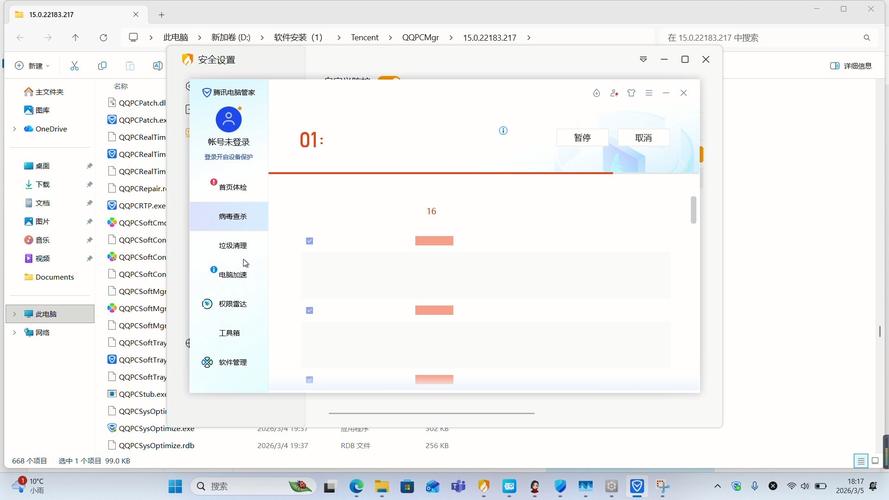Open the skin (shirt) icon in 电脑管家
Image resolution: width=889 pixels, height=500 pixels.
[631, 93]
